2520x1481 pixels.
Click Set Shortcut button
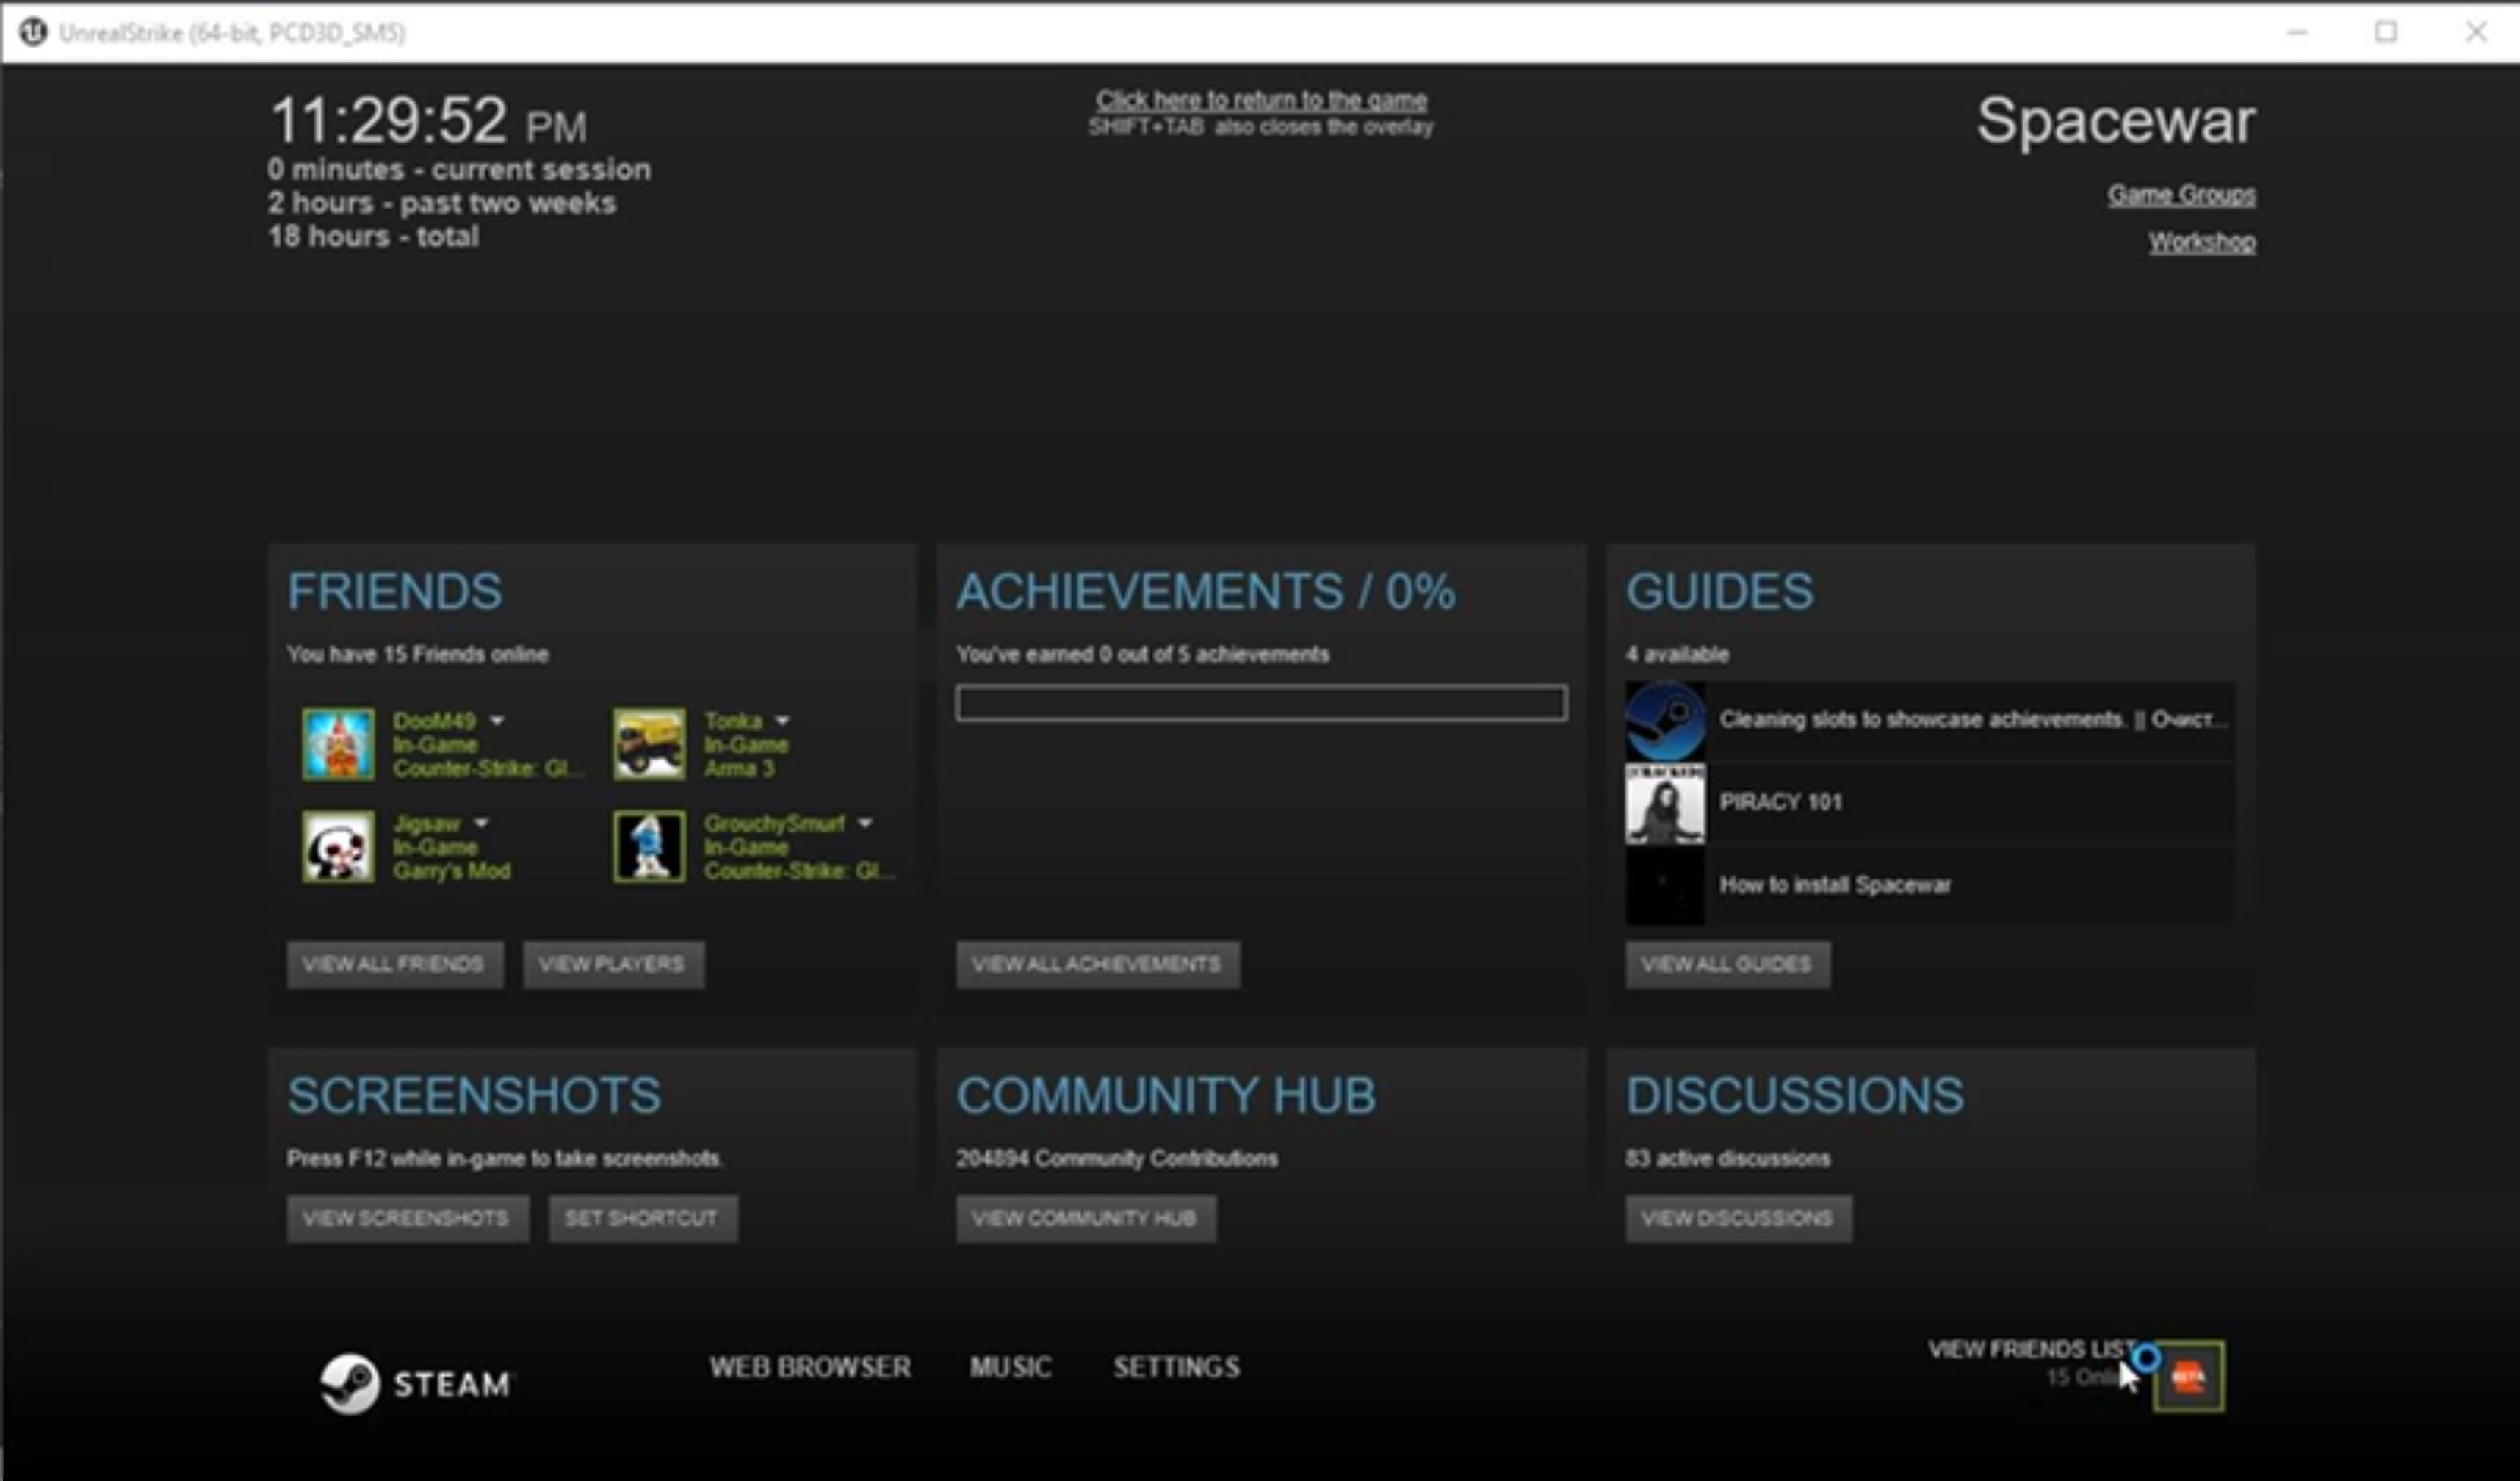[x=643, y=1218]
